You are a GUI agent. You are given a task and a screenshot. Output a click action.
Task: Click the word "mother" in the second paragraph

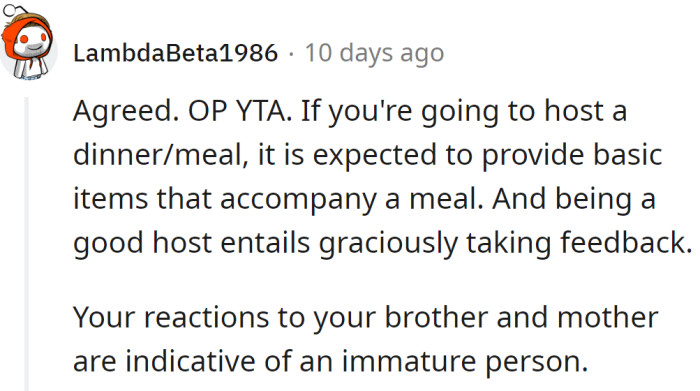pyautogui.click(x=607, y=317)
